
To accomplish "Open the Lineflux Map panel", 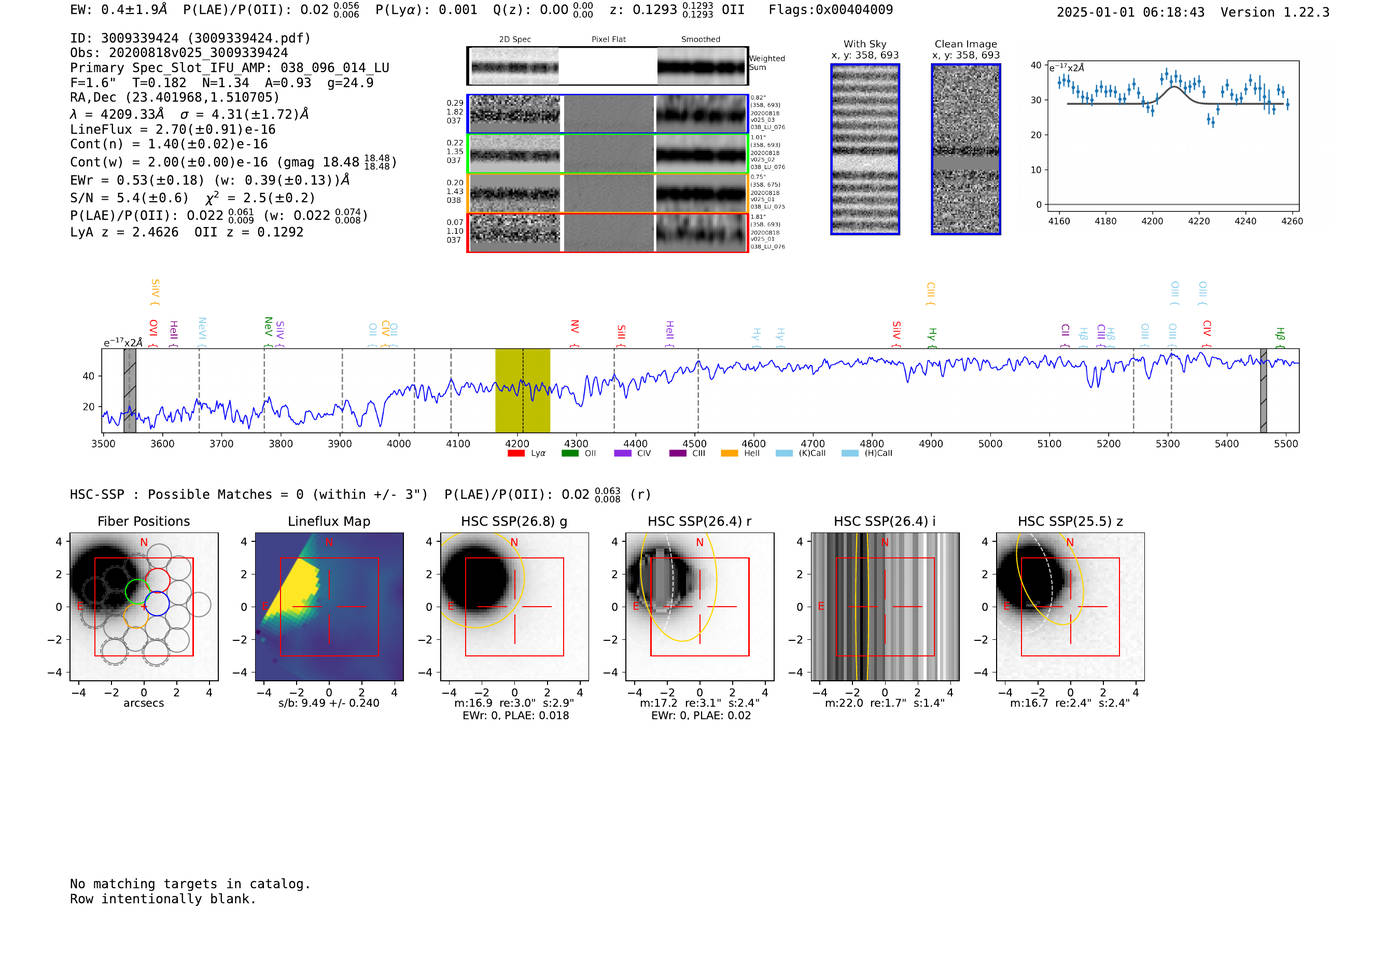I will pos(329,607).
